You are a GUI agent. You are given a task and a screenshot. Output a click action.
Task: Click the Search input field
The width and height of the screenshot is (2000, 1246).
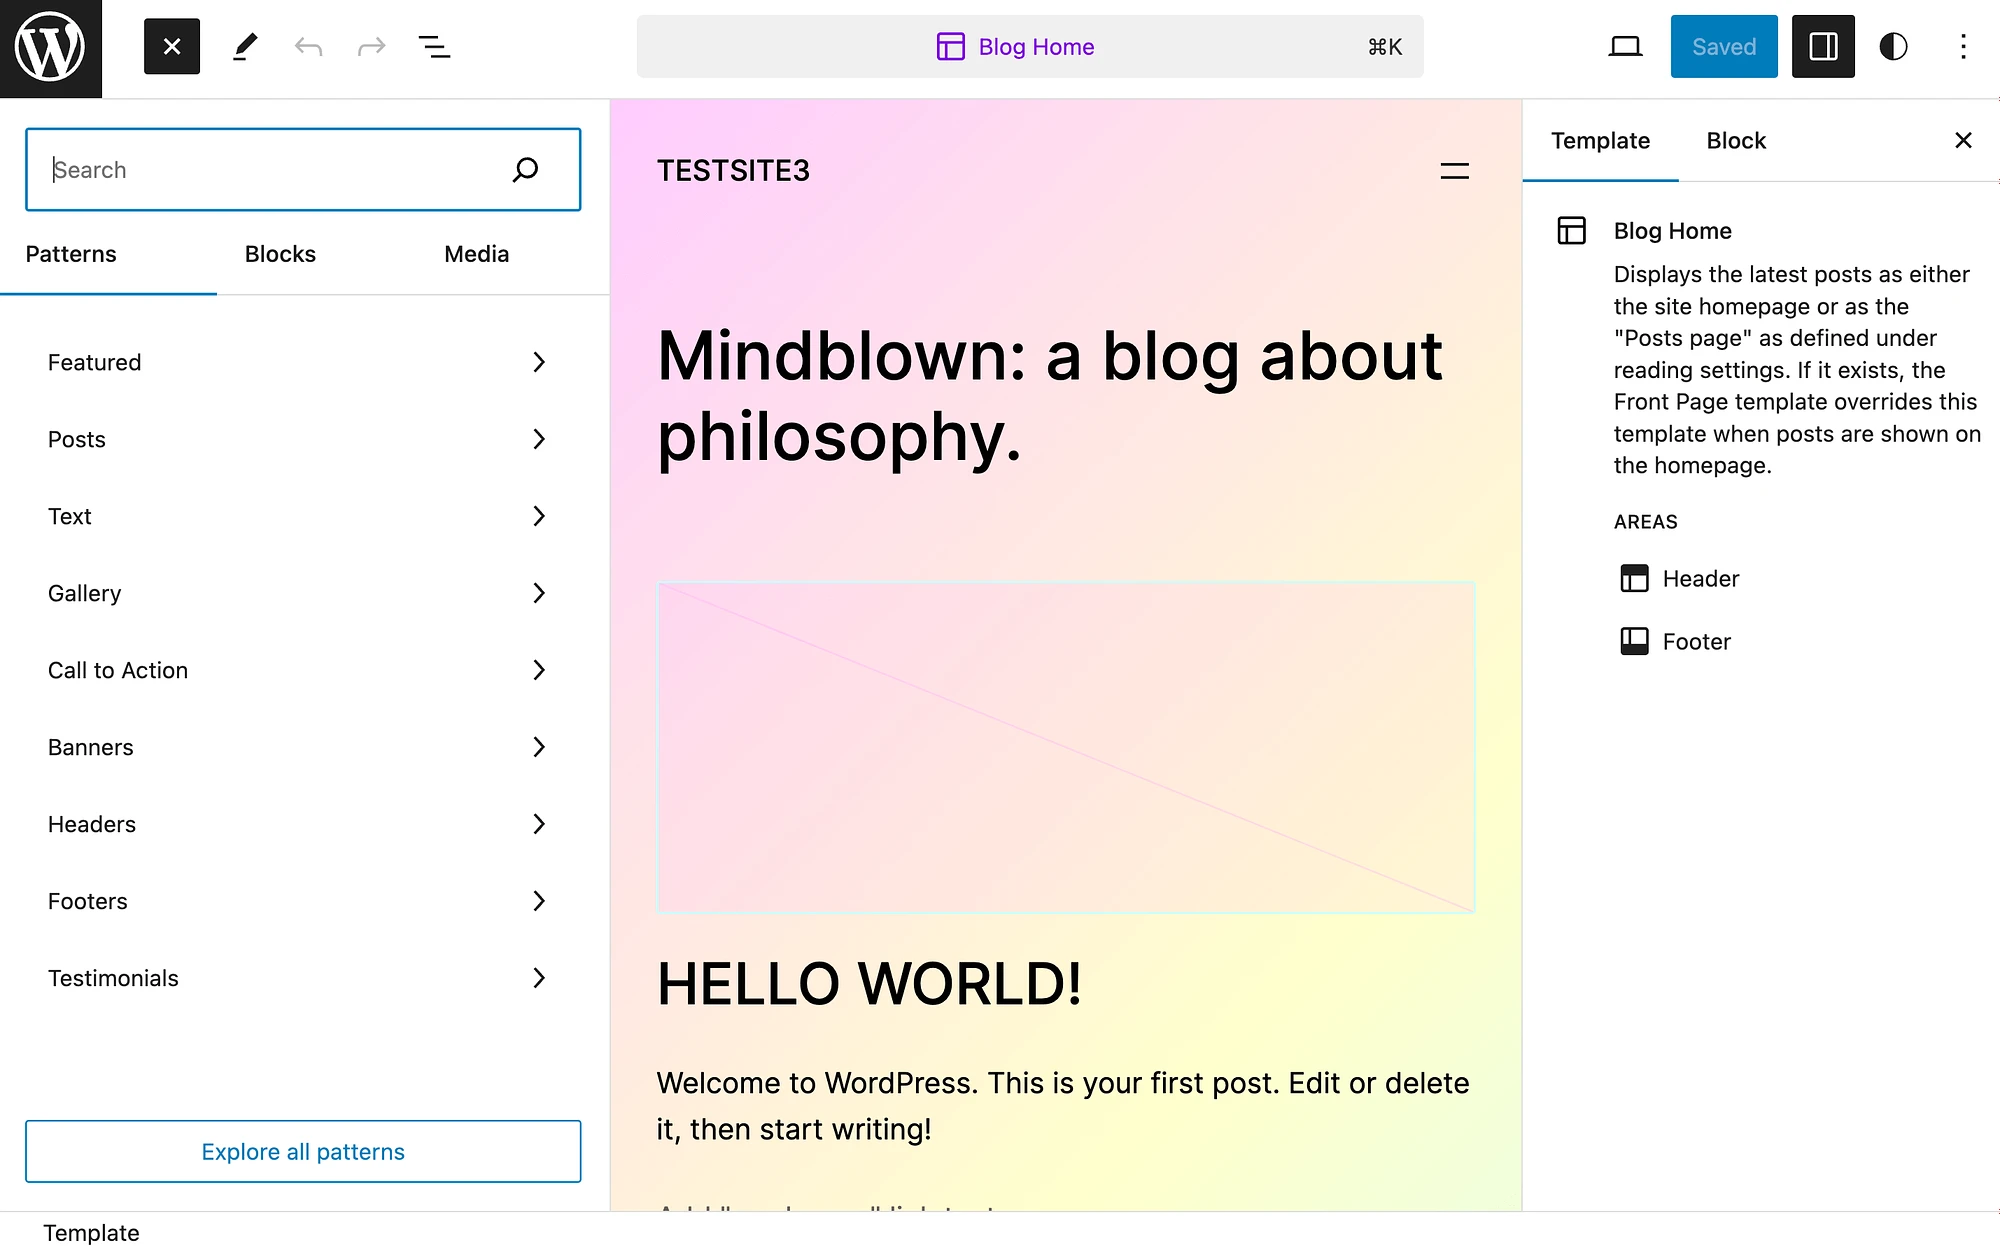point(303,168)
